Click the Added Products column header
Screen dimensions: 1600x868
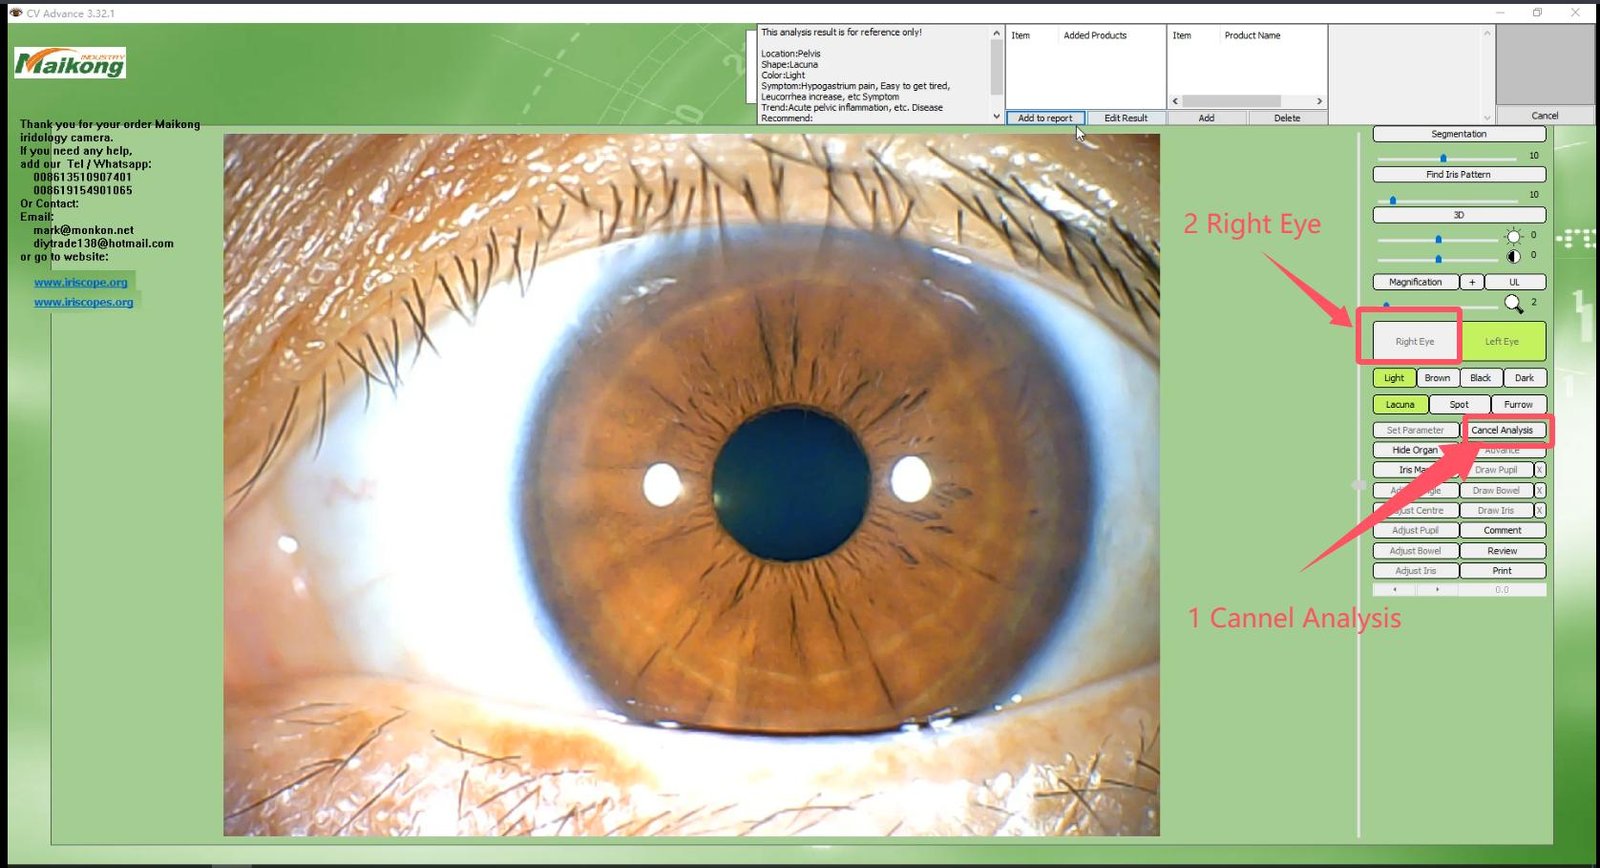(1095, 35)
